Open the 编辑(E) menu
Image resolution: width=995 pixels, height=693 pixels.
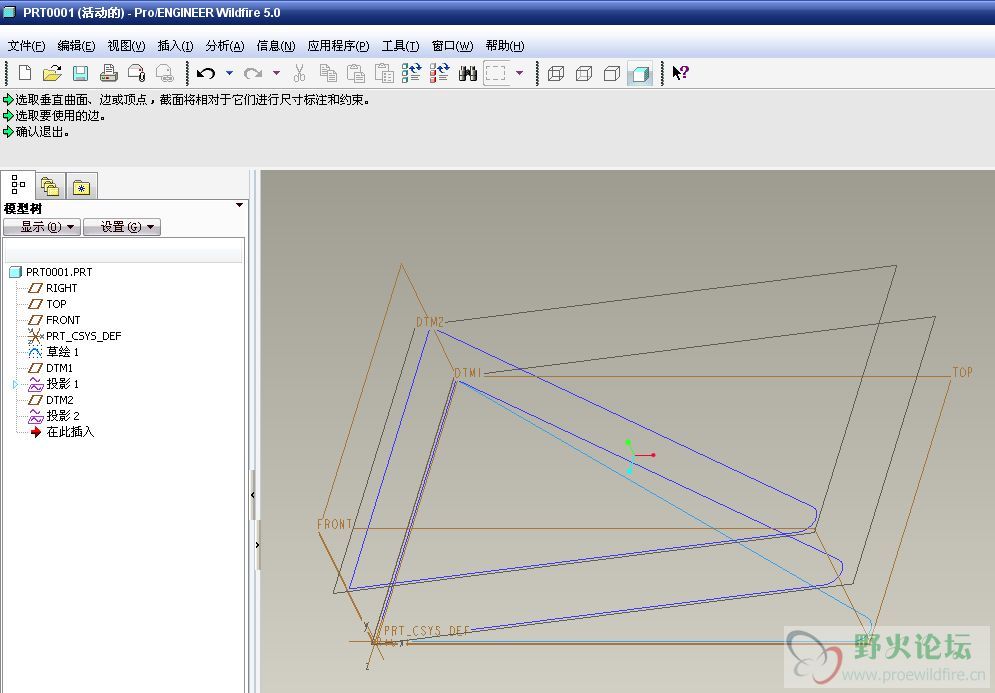76,46
